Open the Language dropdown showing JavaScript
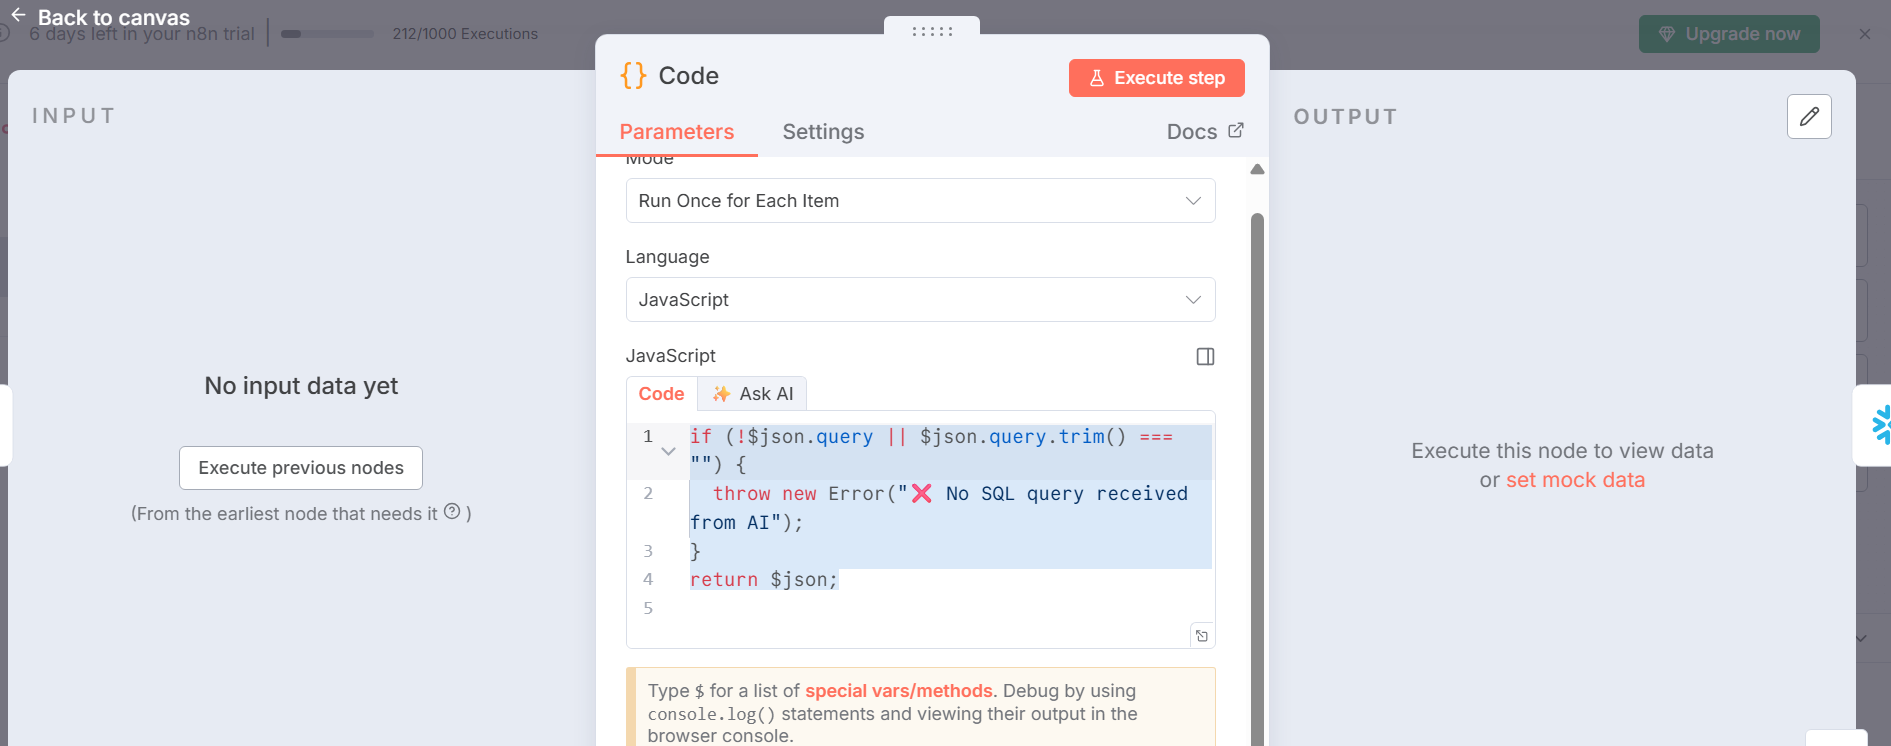Image resolution: width=1891 pixels, height=746 pixels. (x=919, y=300)
